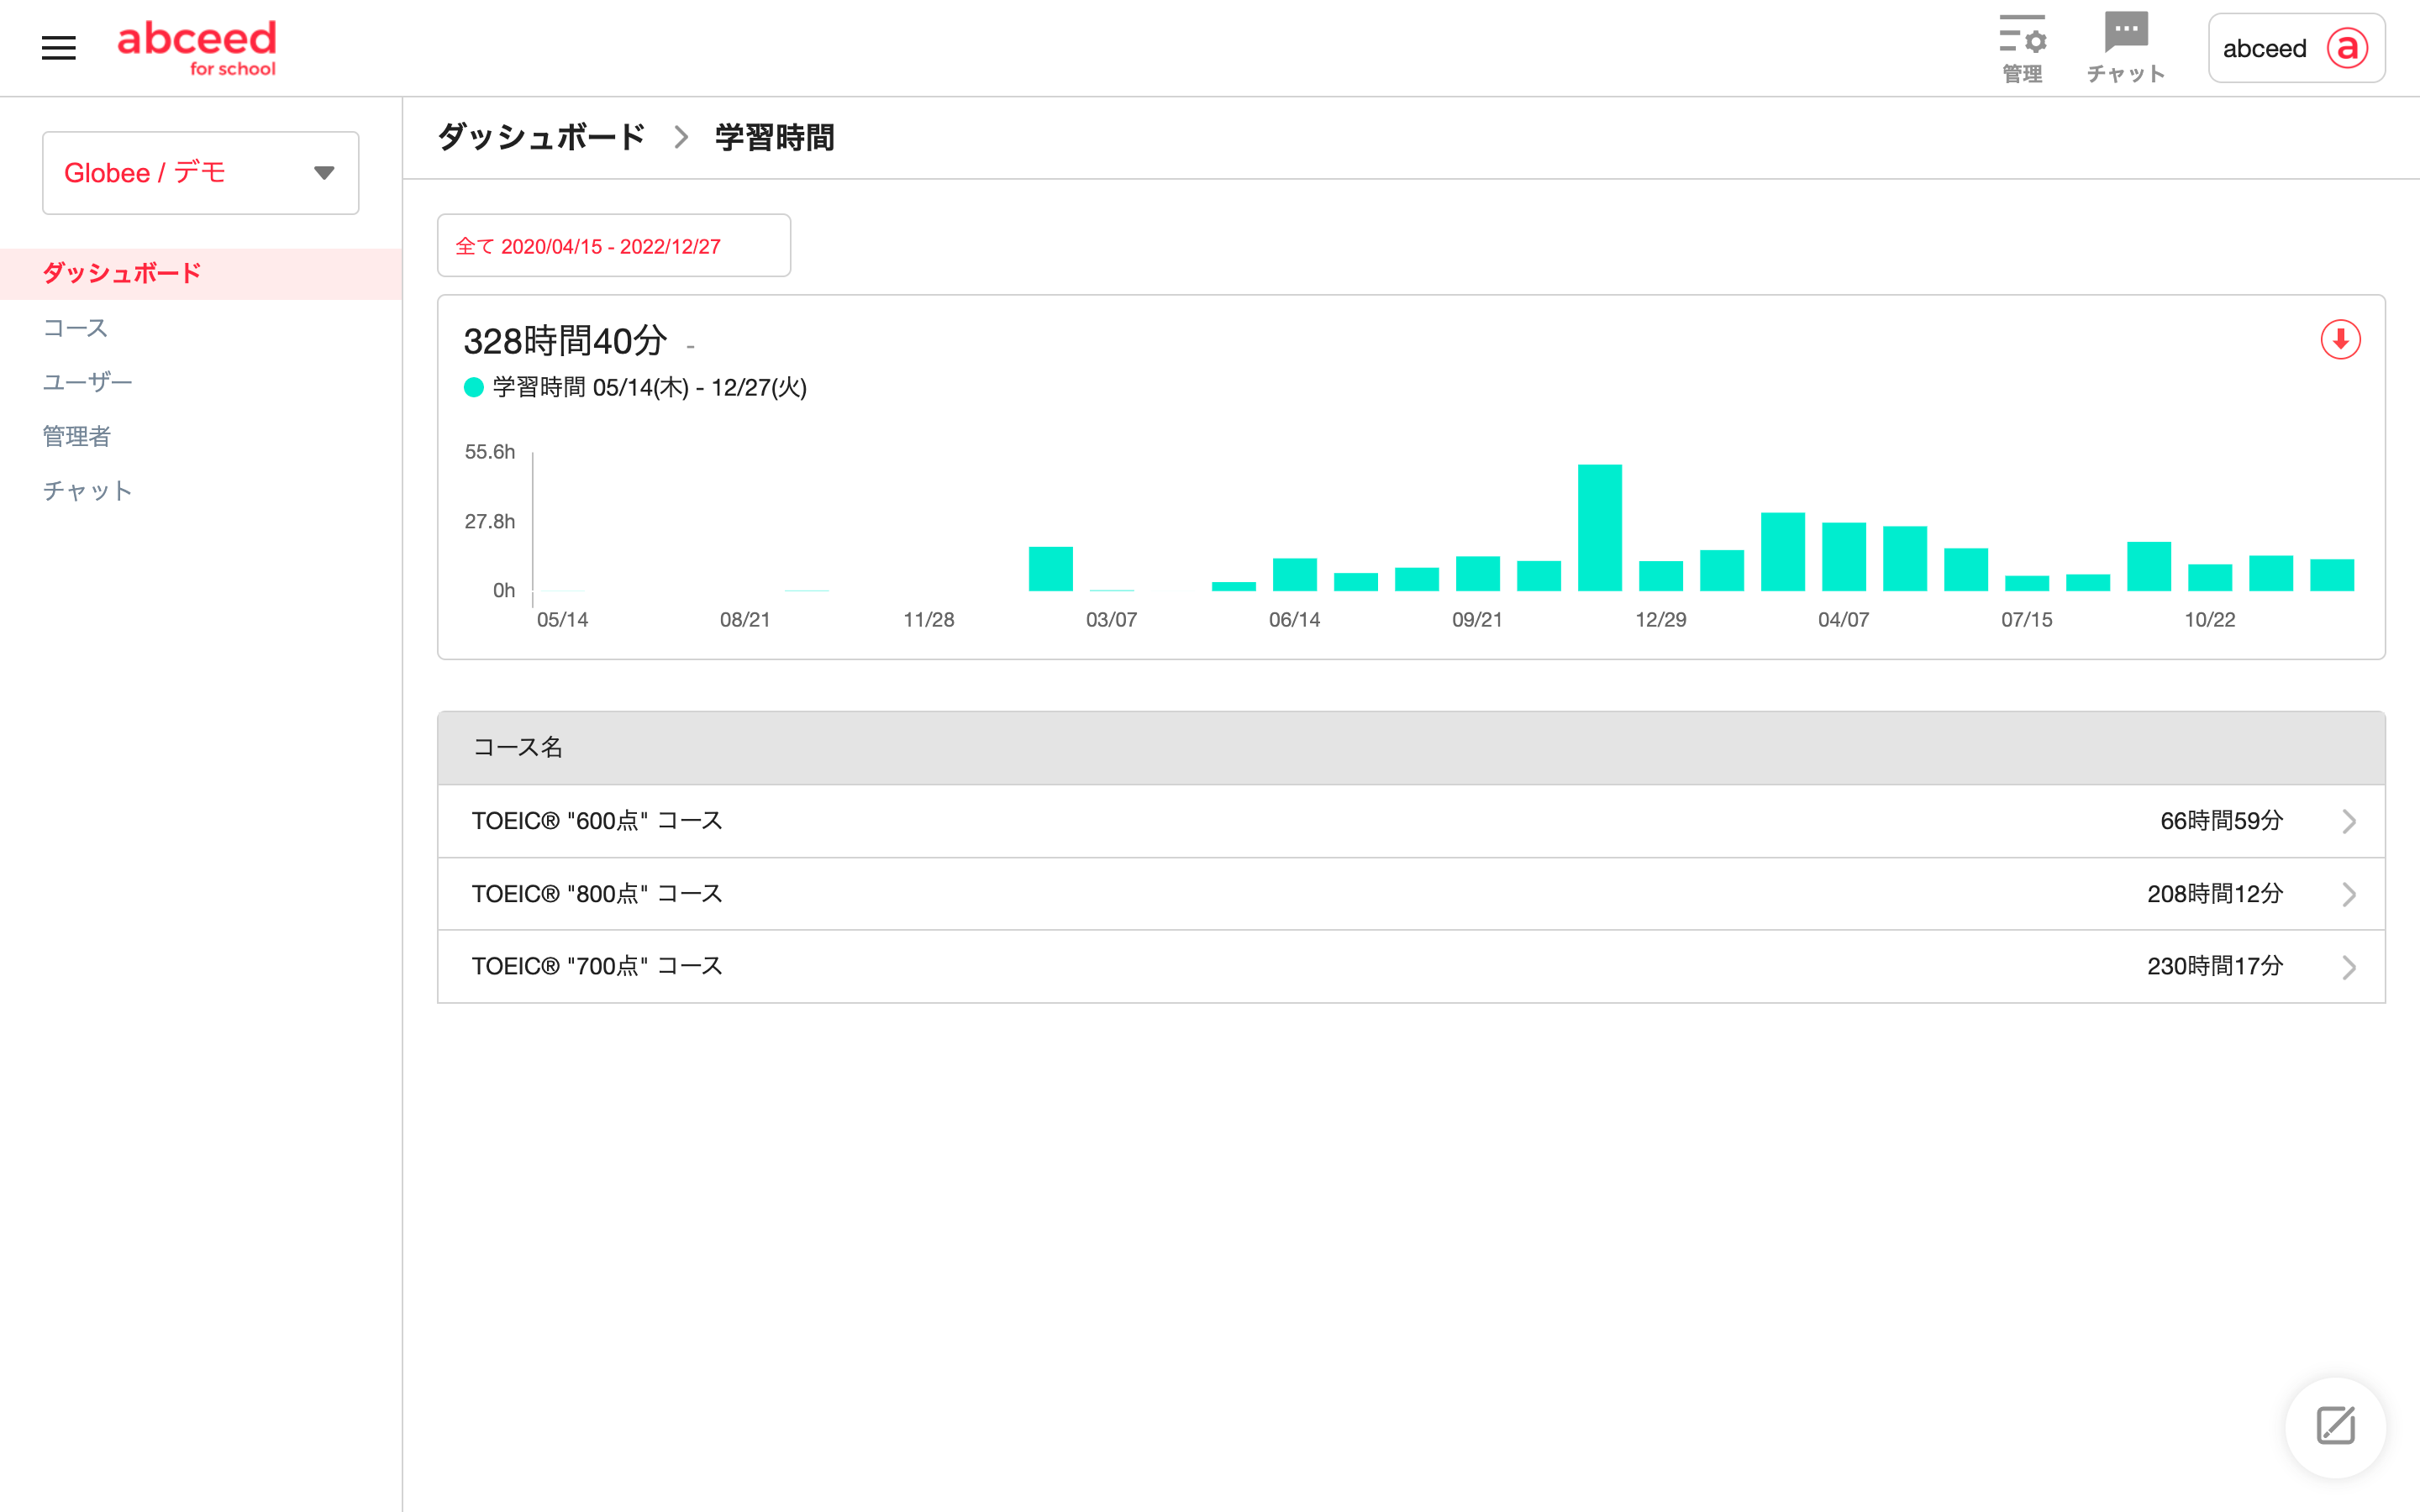
Task: Expand TOEIC 800点 course row chevron
Action: click(2348, 894)
